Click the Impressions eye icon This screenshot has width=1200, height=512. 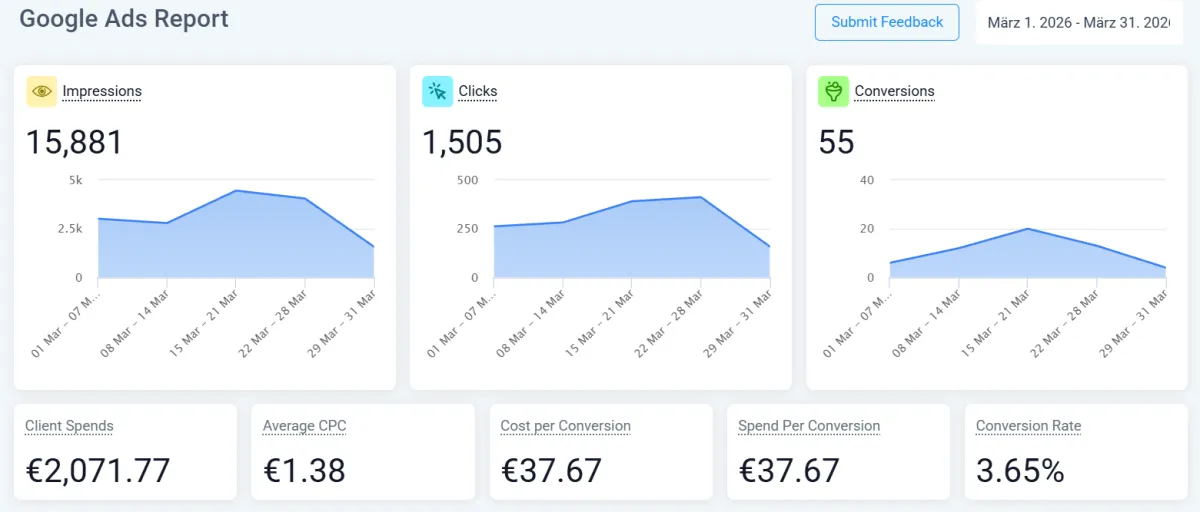click(42, 91)
